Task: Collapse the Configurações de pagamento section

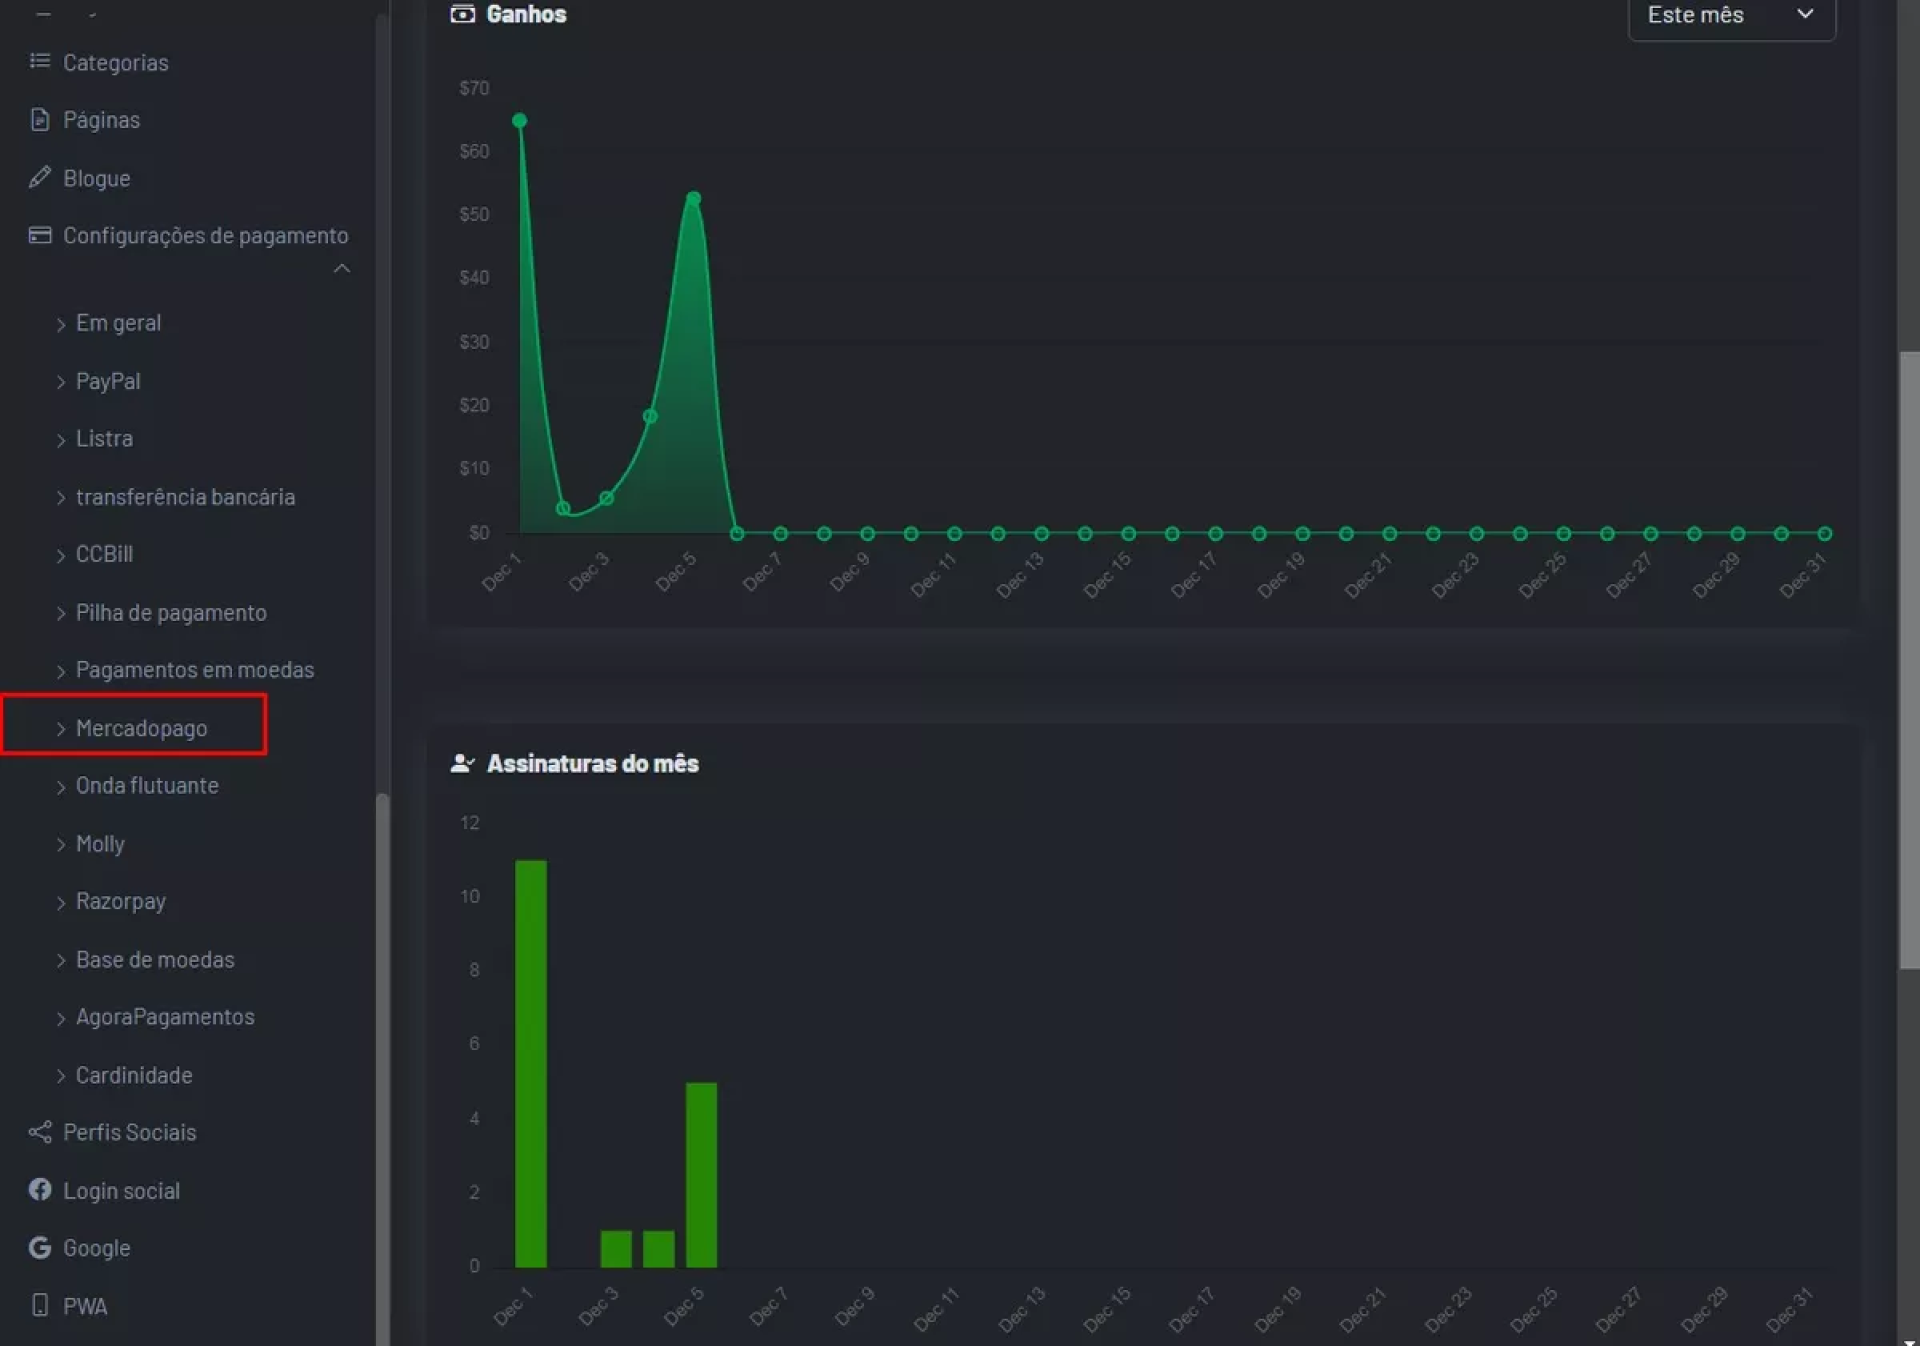Action: [341, 269]
